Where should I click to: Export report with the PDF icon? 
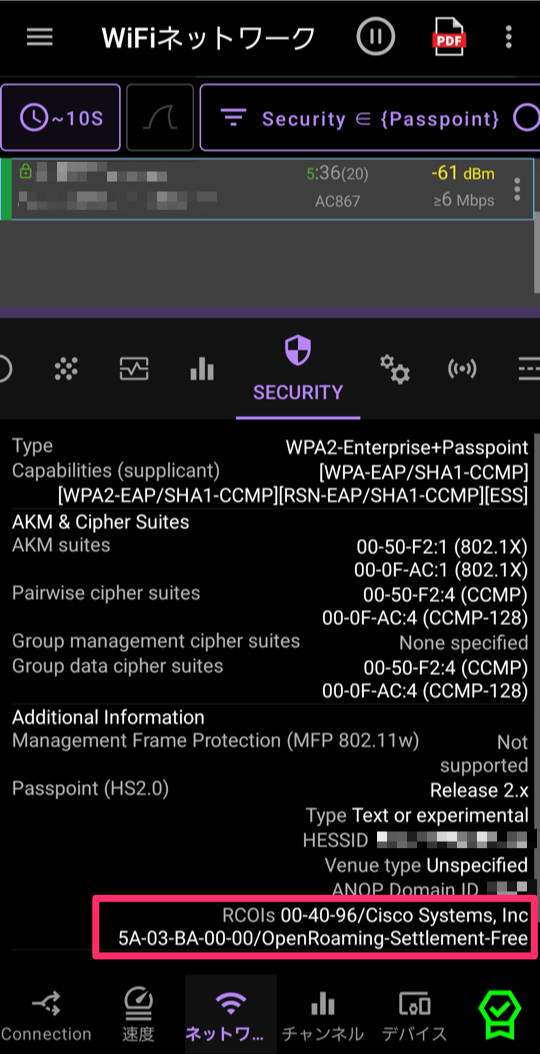(x=449, y=38)
